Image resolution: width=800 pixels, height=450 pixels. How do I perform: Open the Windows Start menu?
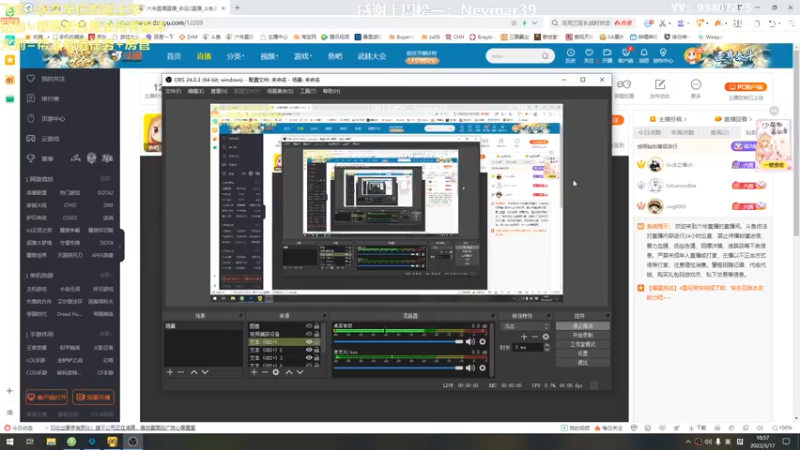tap(10, 442)
